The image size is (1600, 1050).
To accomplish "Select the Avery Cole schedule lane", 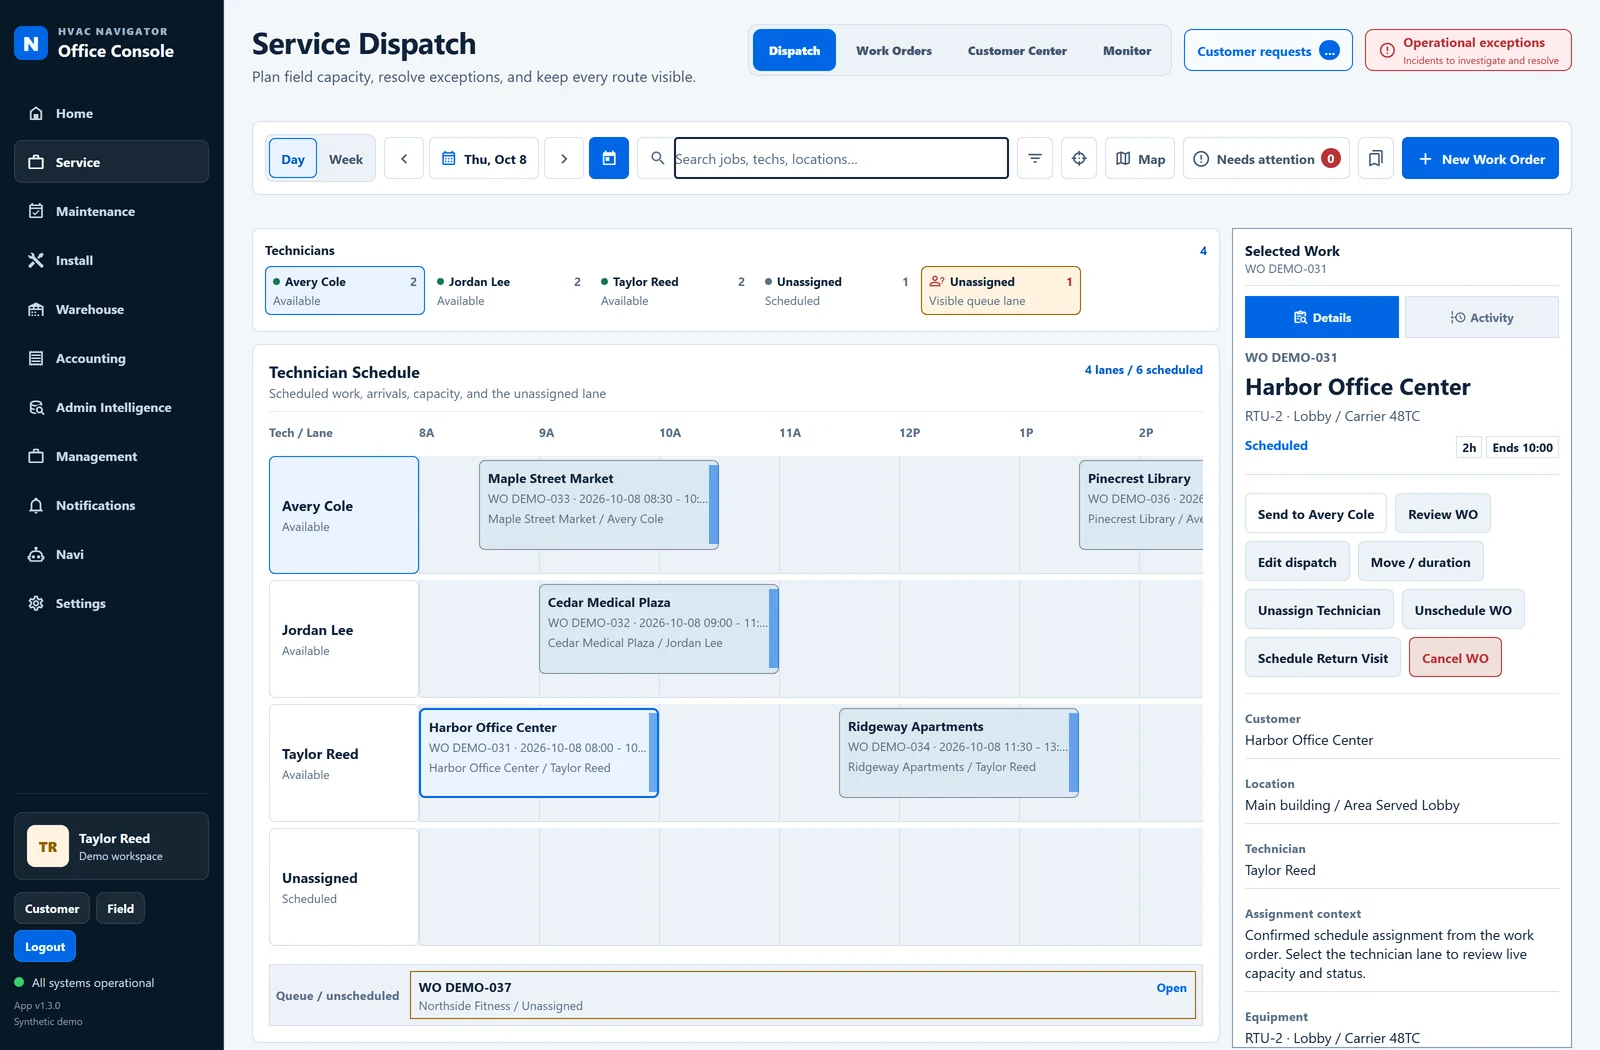I will point(344,515).
